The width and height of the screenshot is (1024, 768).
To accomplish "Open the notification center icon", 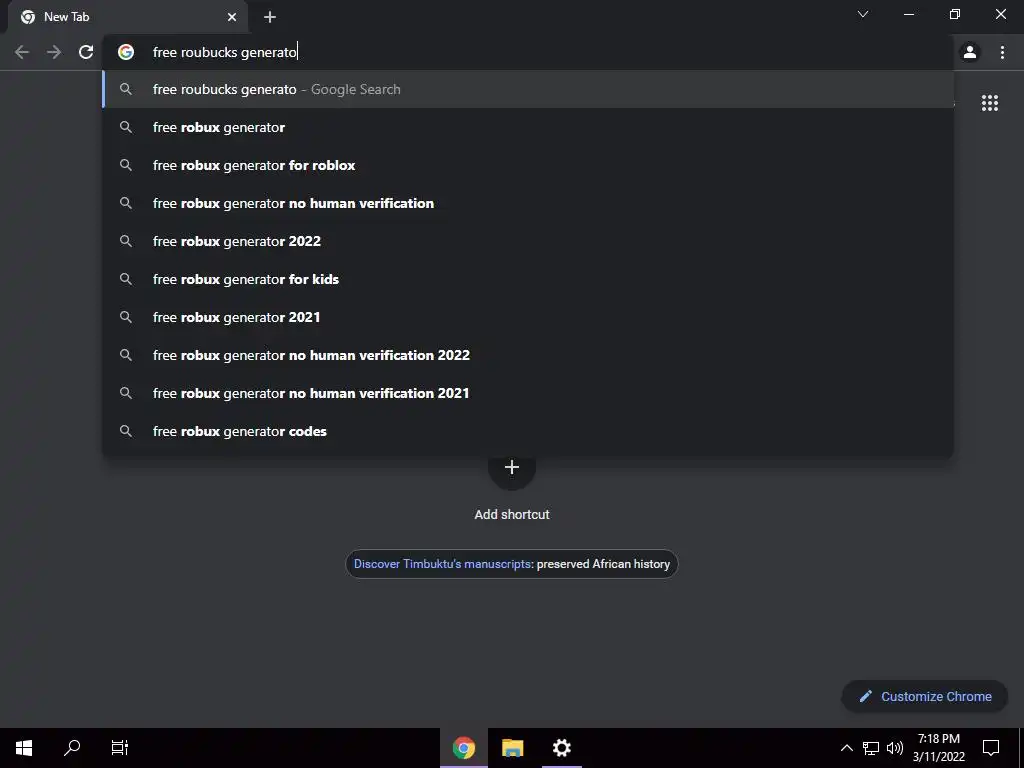I will [991, 748].
